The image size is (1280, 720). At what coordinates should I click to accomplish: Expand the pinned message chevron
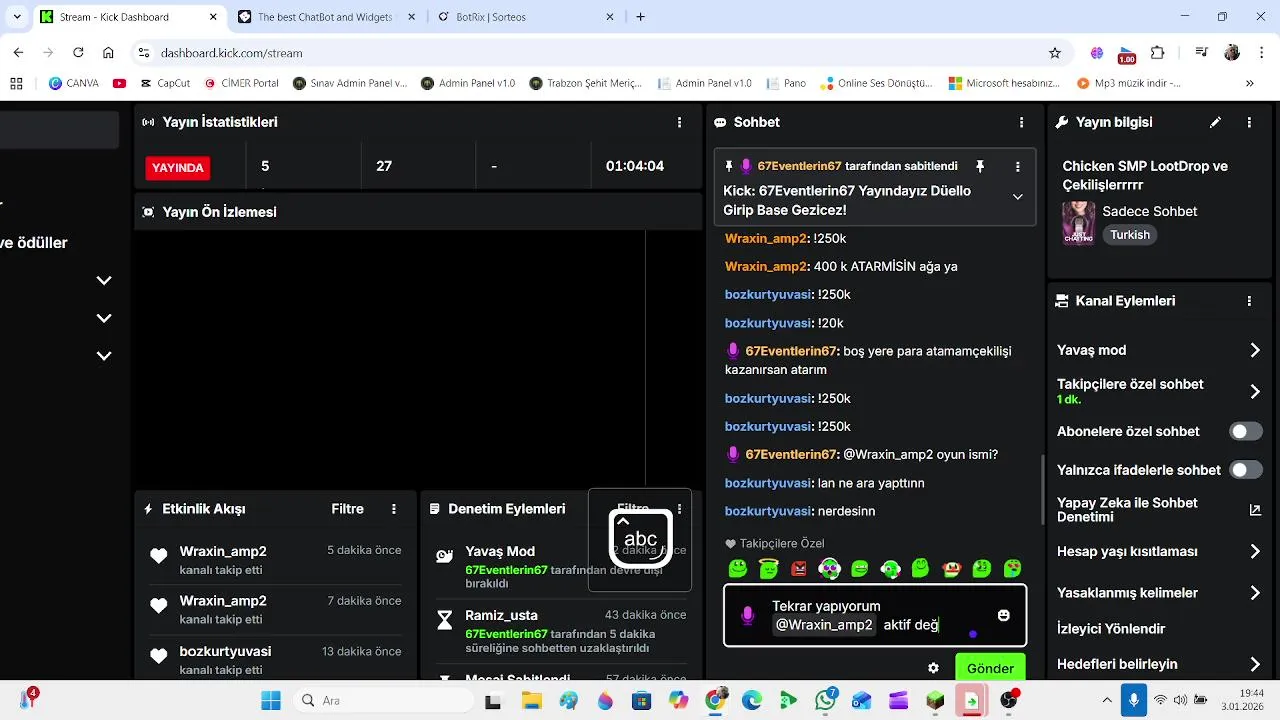pos(1018,197)
